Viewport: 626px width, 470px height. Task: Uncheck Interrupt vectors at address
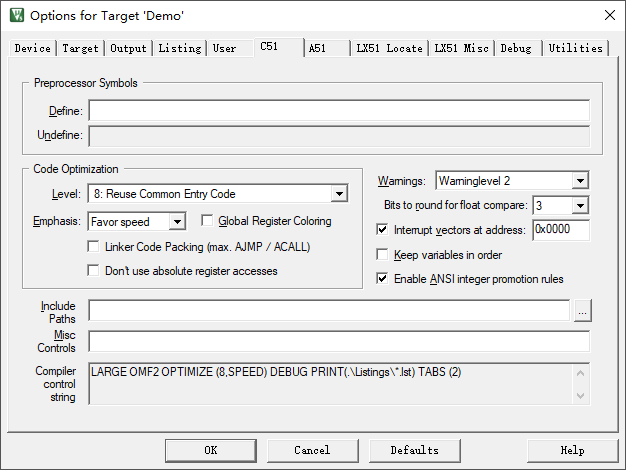383,229
